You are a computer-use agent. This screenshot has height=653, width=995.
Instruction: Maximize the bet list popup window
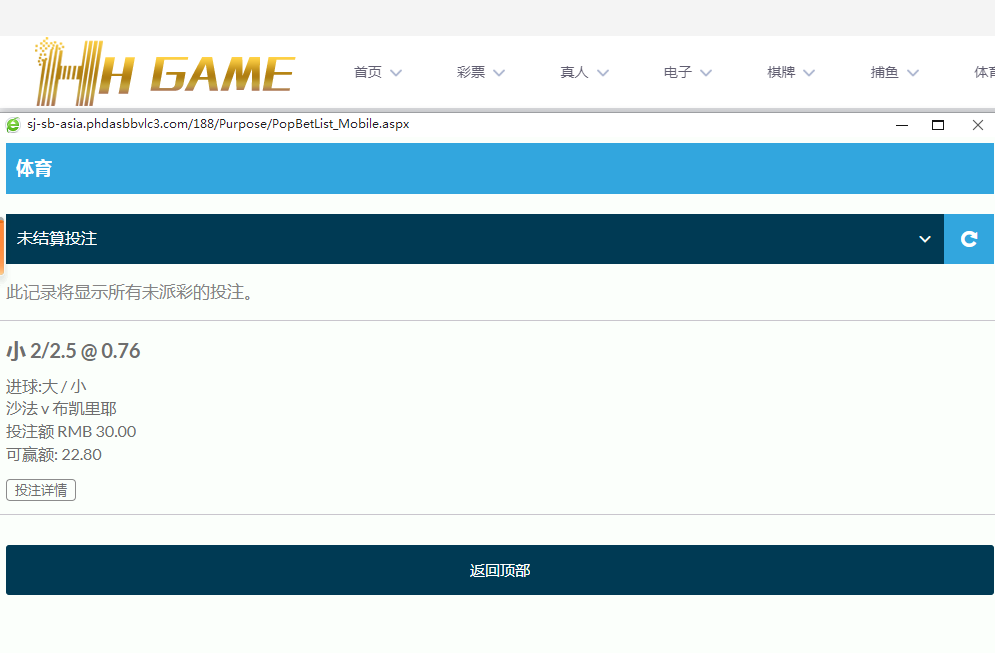click(x=938, y=125)
